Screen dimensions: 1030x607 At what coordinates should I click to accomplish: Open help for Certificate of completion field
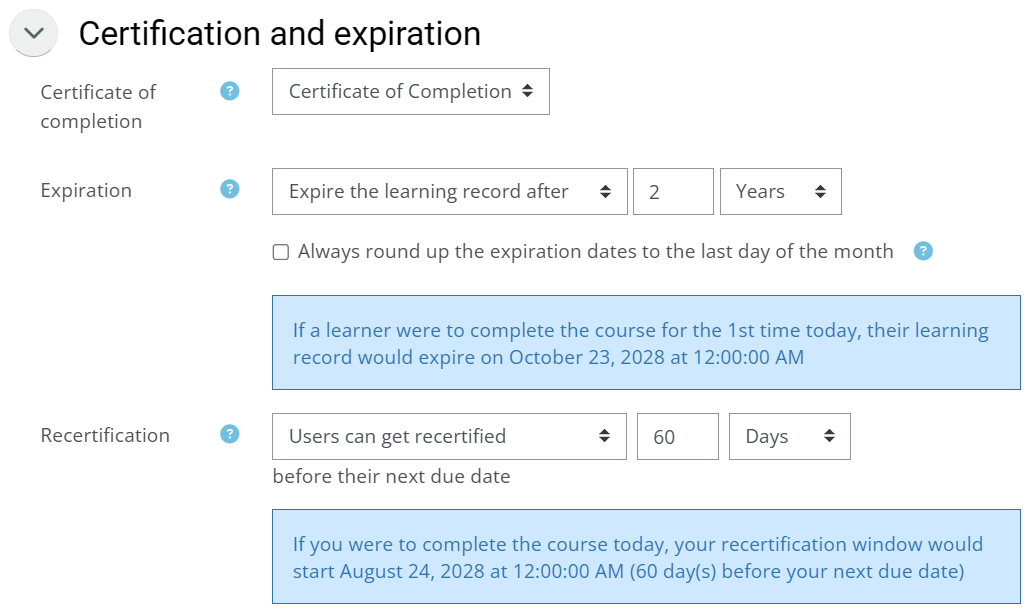(x=229, y=91)
